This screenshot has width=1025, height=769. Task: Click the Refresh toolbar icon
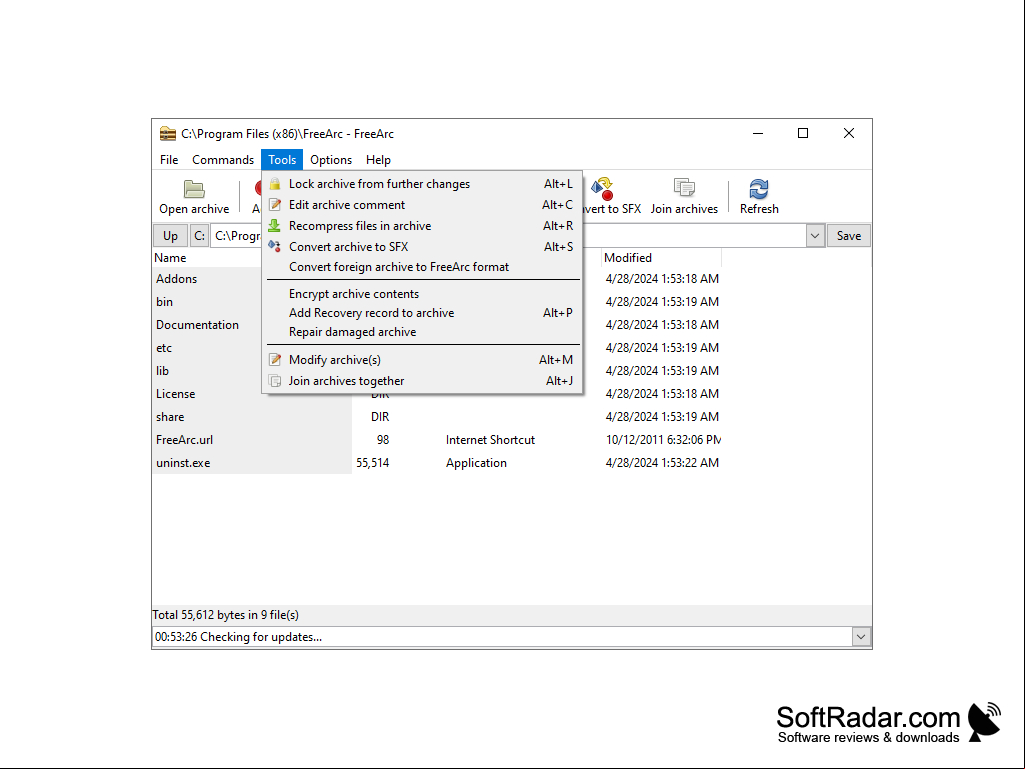(x=759, y=189)
